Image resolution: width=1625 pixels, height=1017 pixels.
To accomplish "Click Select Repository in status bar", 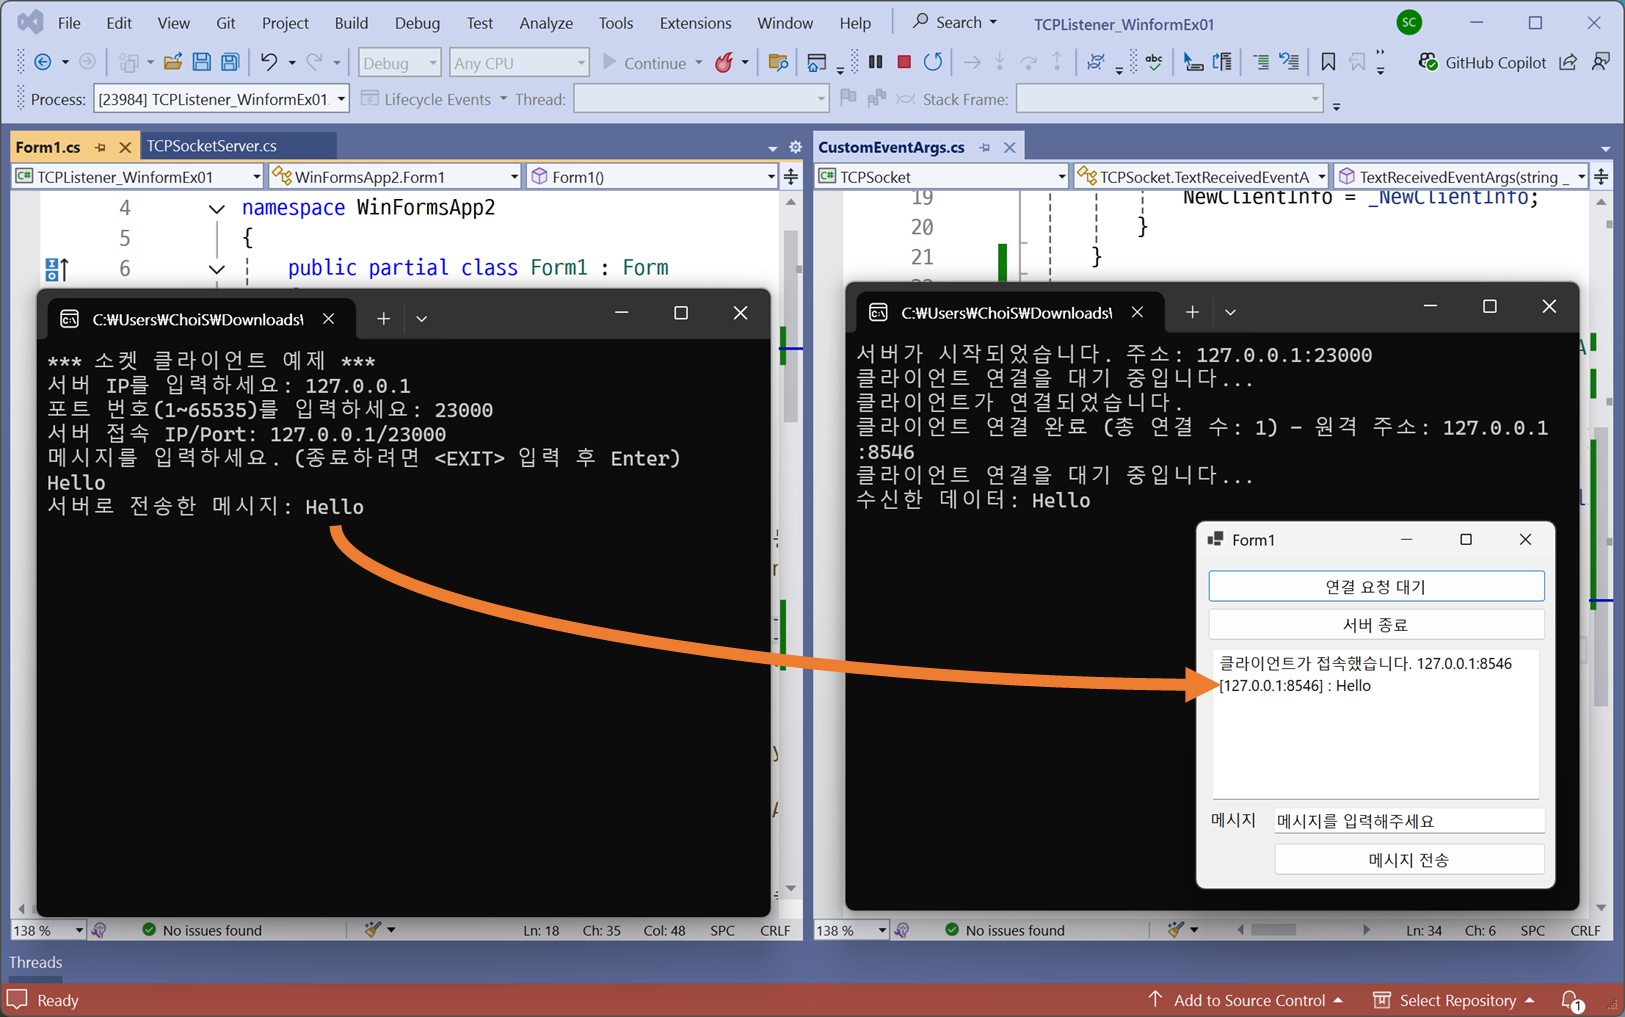I will click(x=1454, y=1000).
